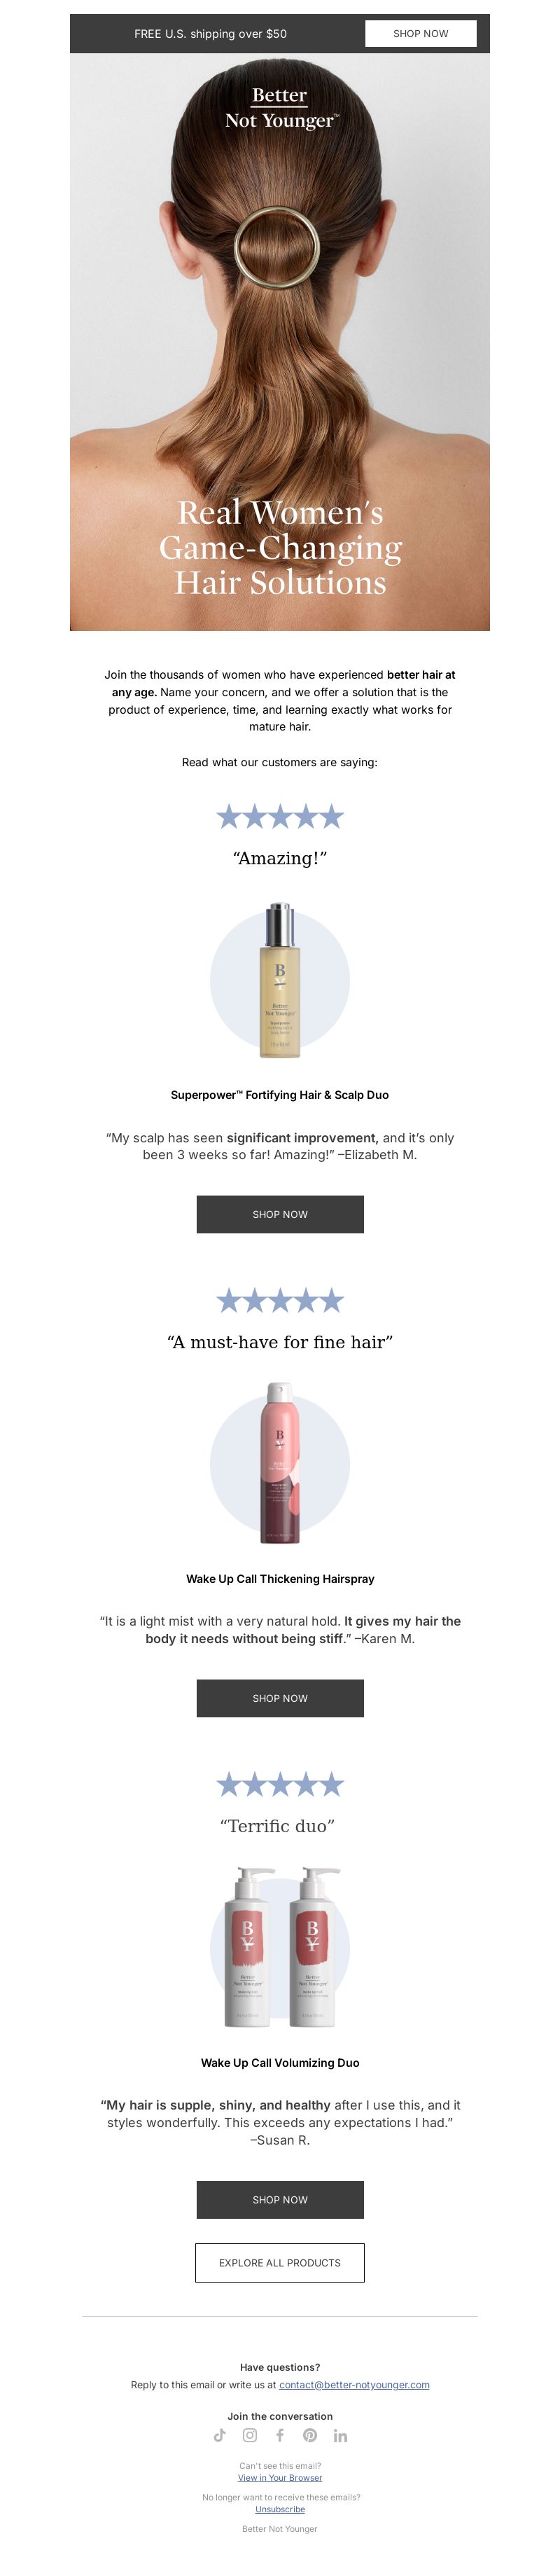Click the View in Your Browser link
Image resolution: width=560 pixels, height=2576 pixels.
(x=280, y=2477)
